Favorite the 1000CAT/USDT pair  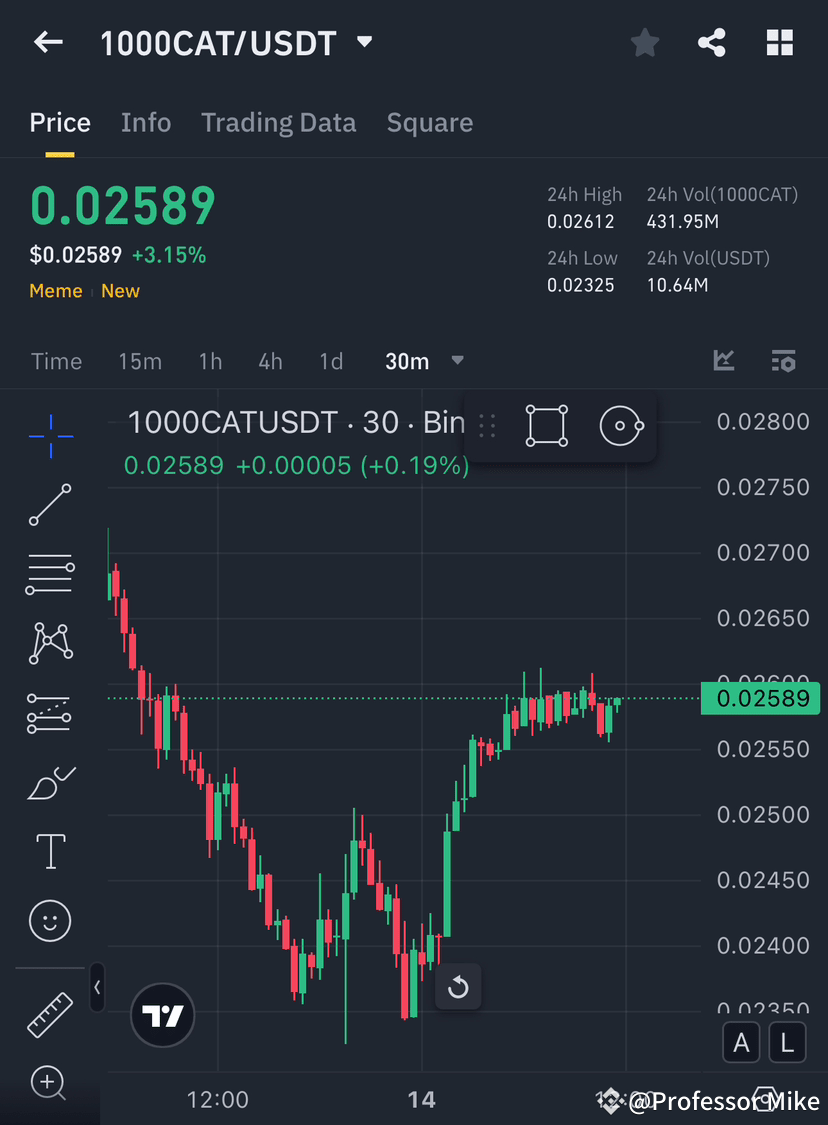(x=644, y=42)
